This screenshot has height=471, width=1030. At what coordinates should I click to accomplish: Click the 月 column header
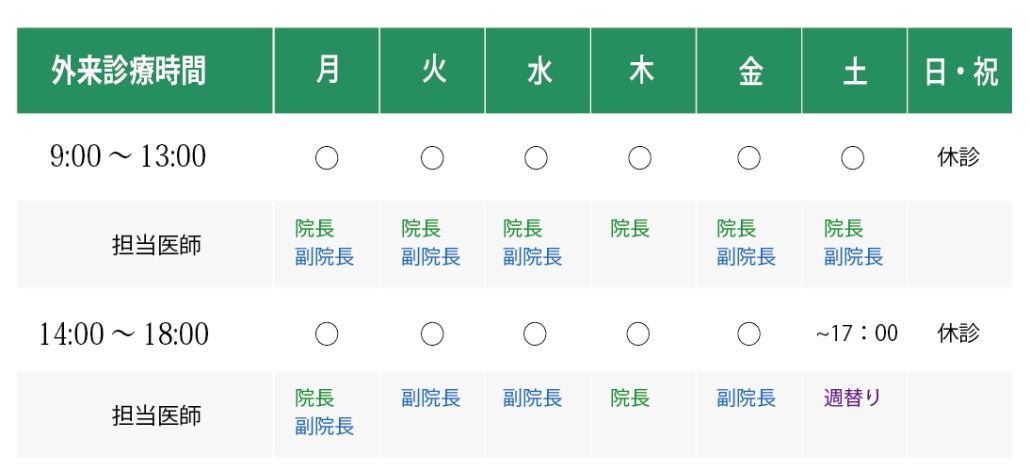pyautogui.click(x=326, y=70)
